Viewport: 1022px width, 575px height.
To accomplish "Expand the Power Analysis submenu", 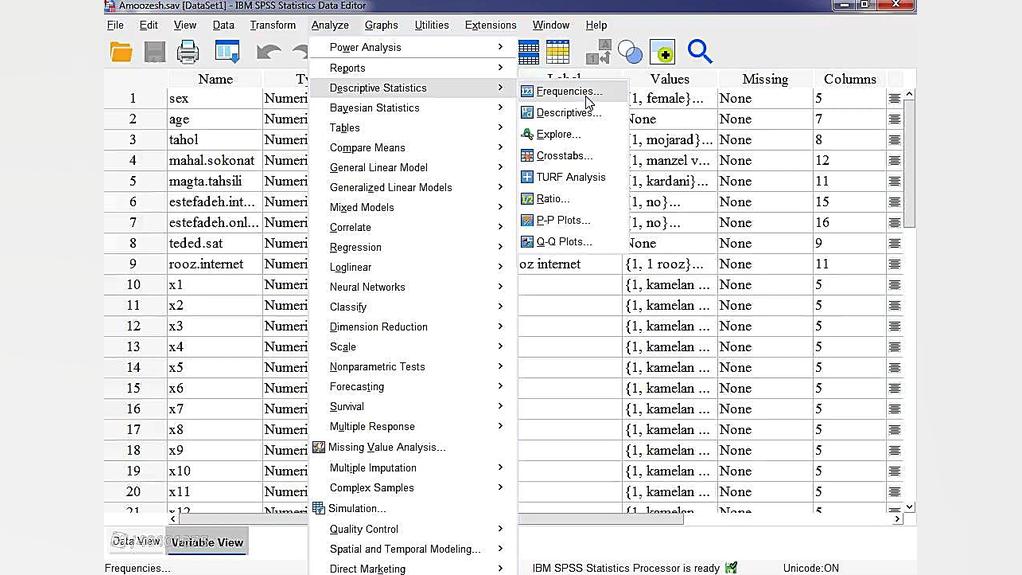I will point(500,47).
